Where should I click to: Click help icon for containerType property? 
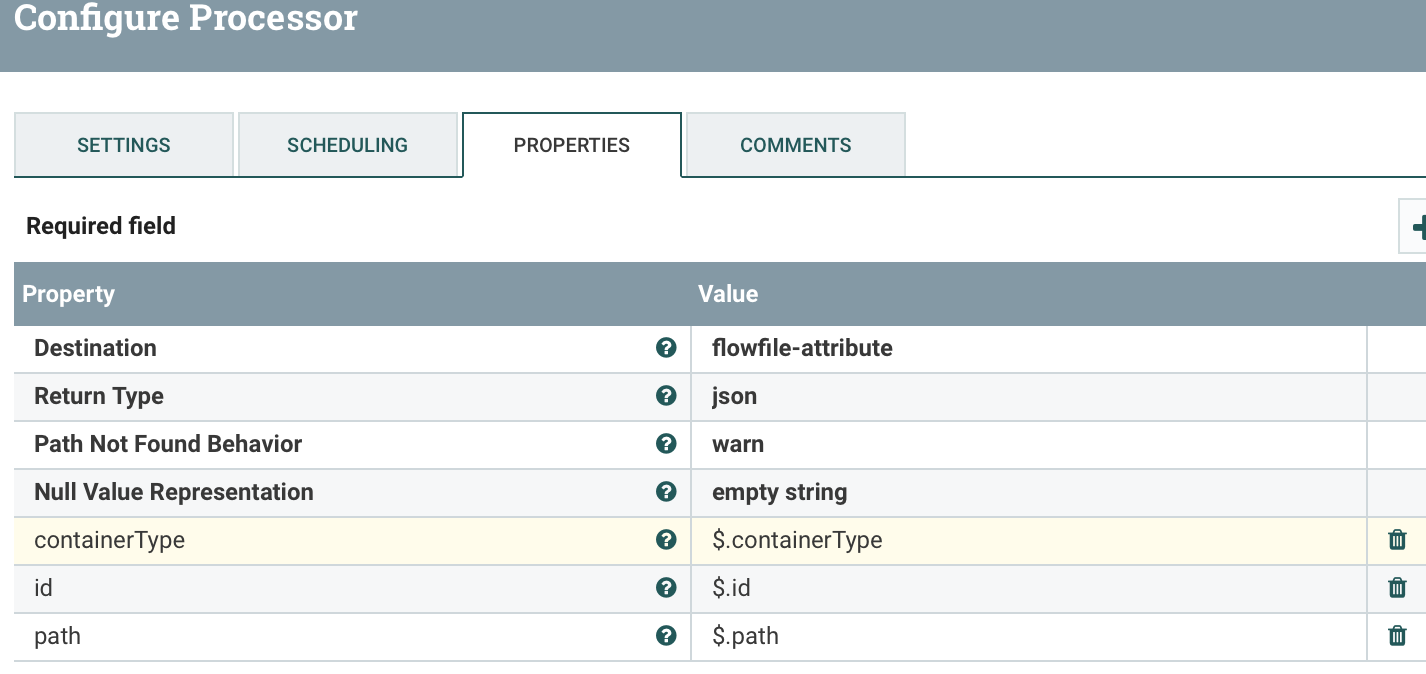tap(666, 540)
